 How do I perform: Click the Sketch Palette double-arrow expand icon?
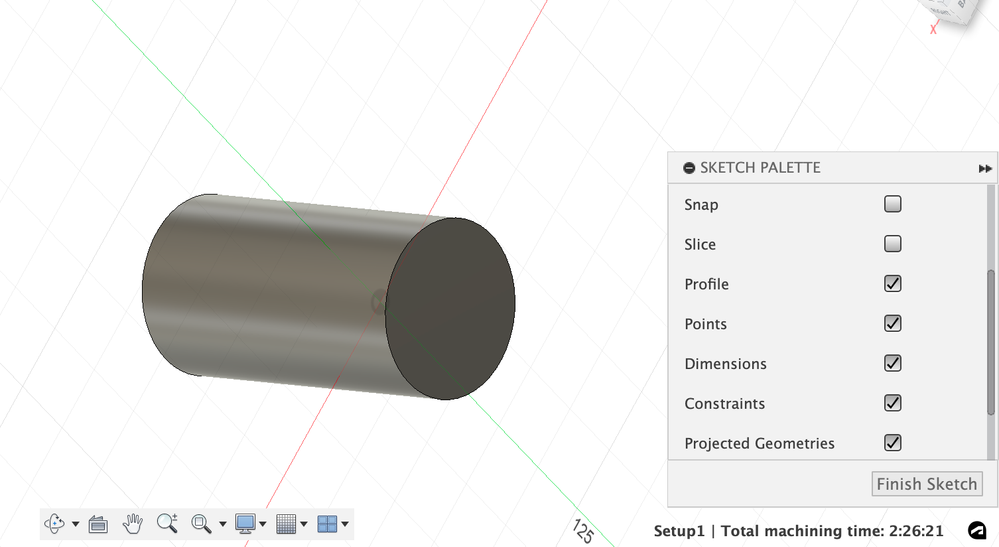985,168
